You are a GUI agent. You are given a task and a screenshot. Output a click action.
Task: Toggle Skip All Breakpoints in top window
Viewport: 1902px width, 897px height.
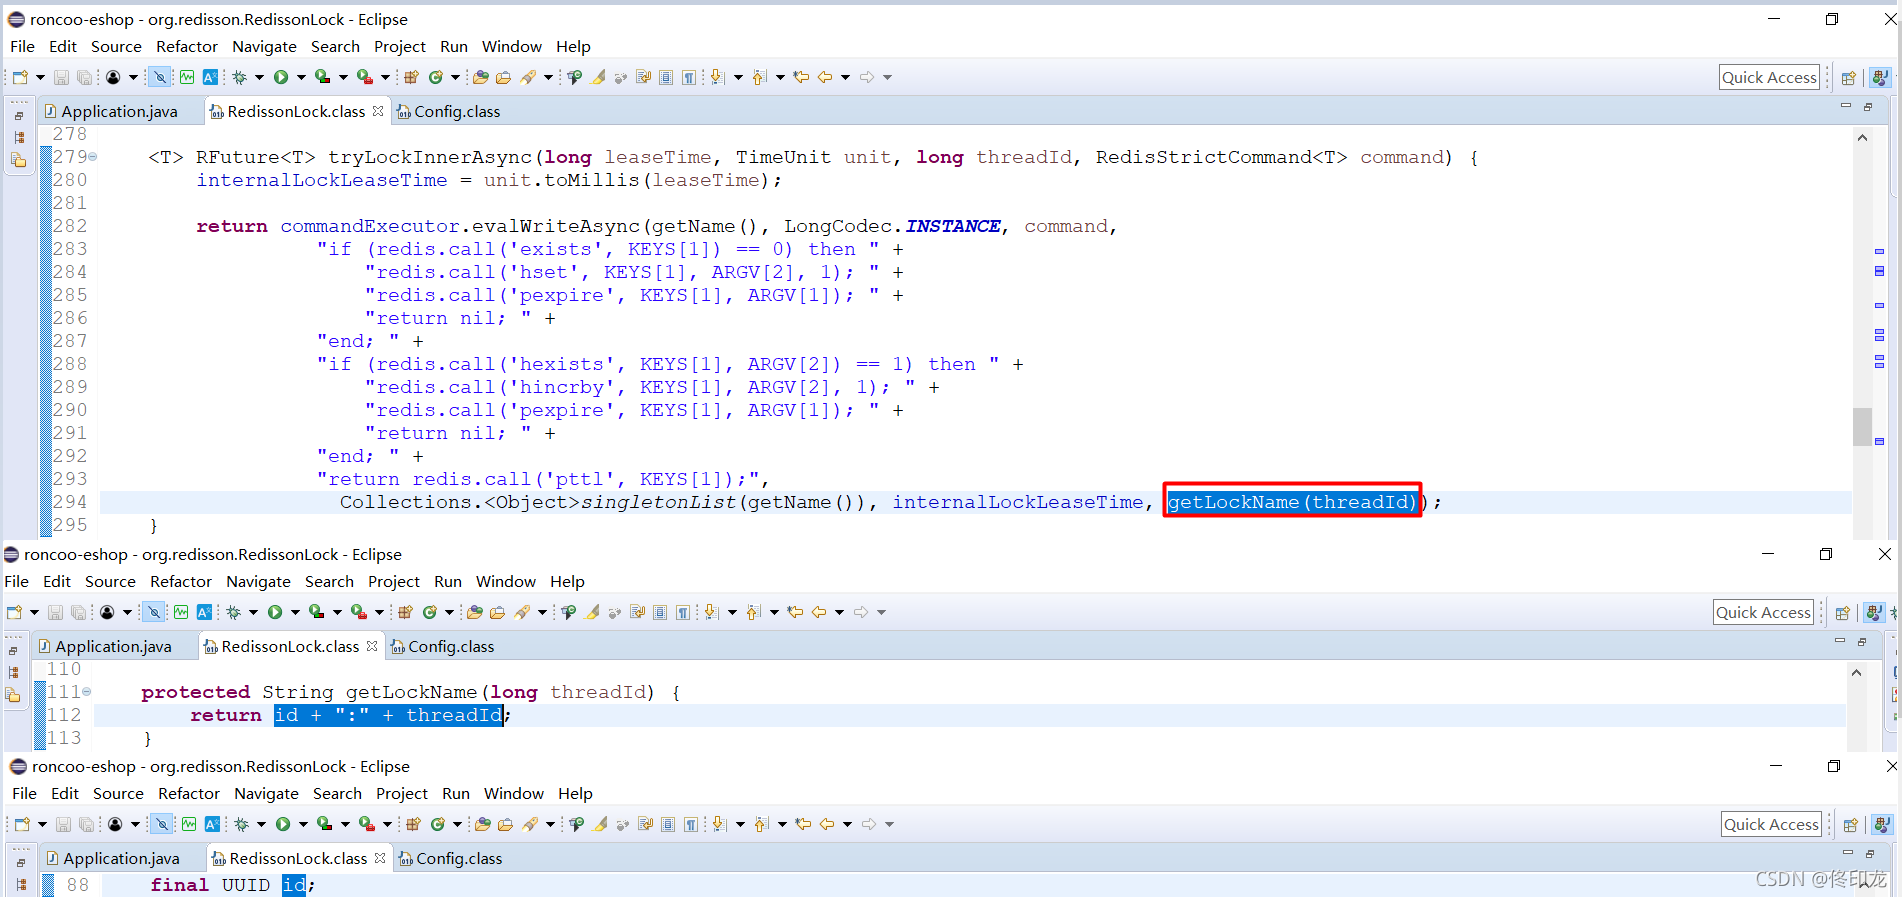click(160, 77)
